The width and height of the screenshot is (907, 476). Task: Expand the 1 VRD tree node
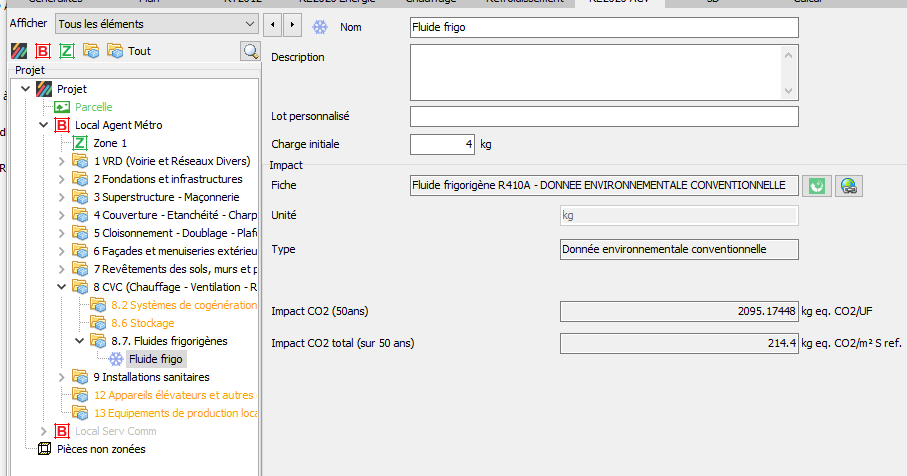pos(61,161)
